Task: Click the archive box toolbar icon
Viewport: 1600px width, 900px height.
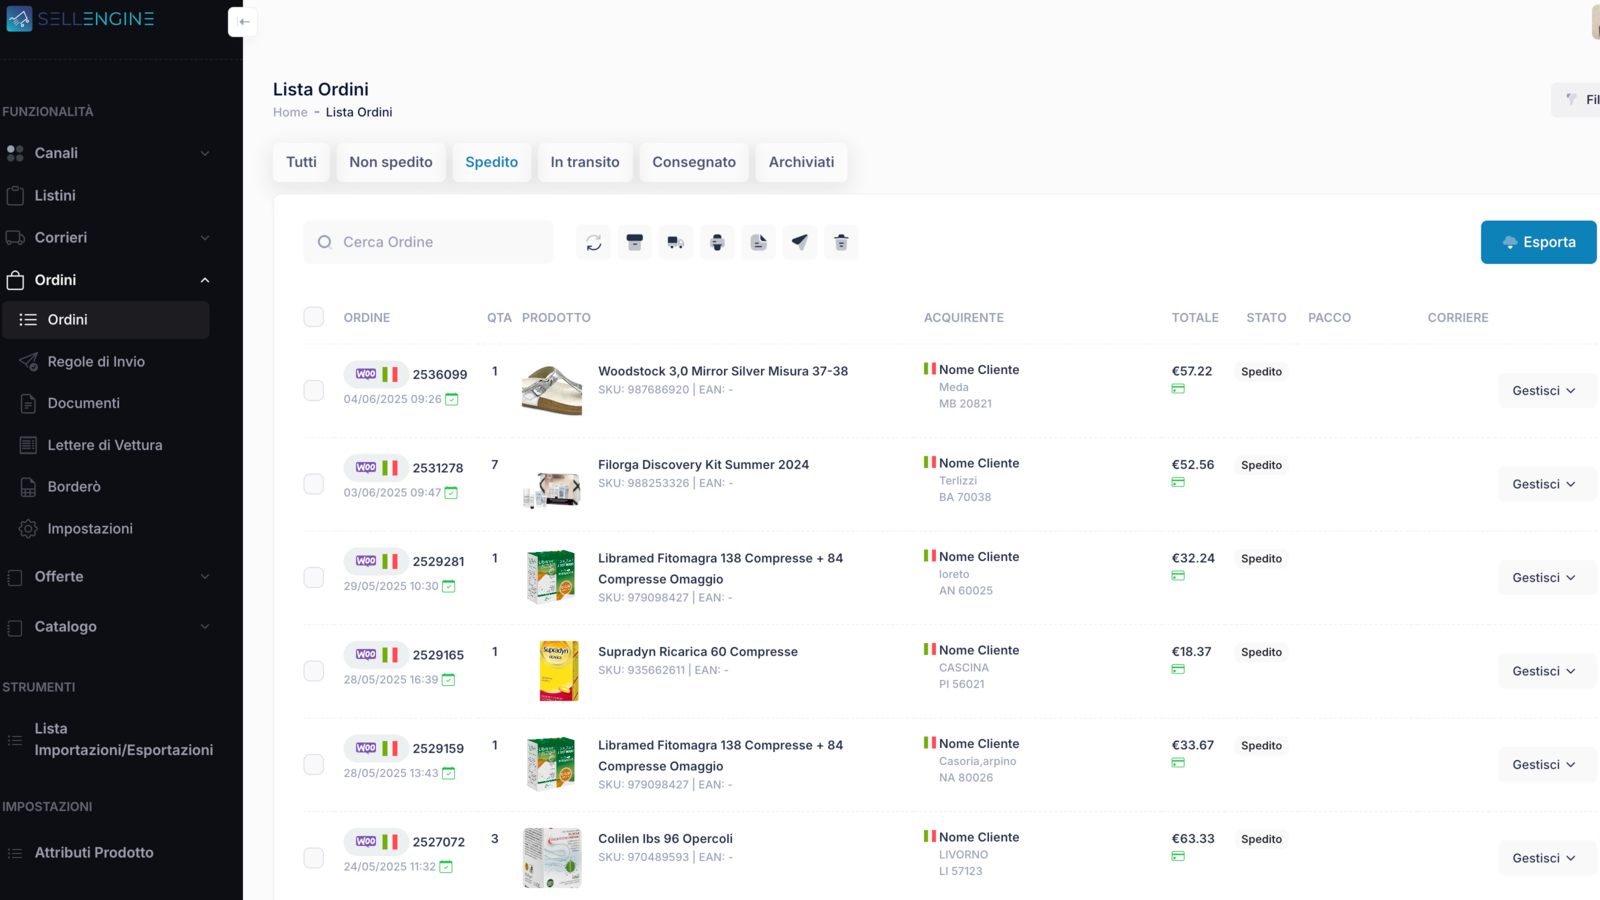Action: (x=634, y=242)
